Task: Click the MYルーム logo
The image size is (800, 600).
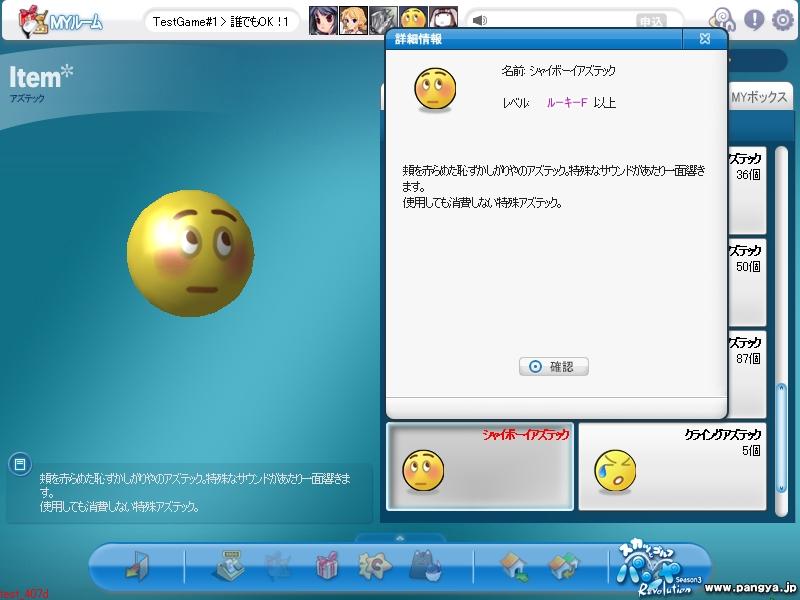Action: click(x=60, y=21)
